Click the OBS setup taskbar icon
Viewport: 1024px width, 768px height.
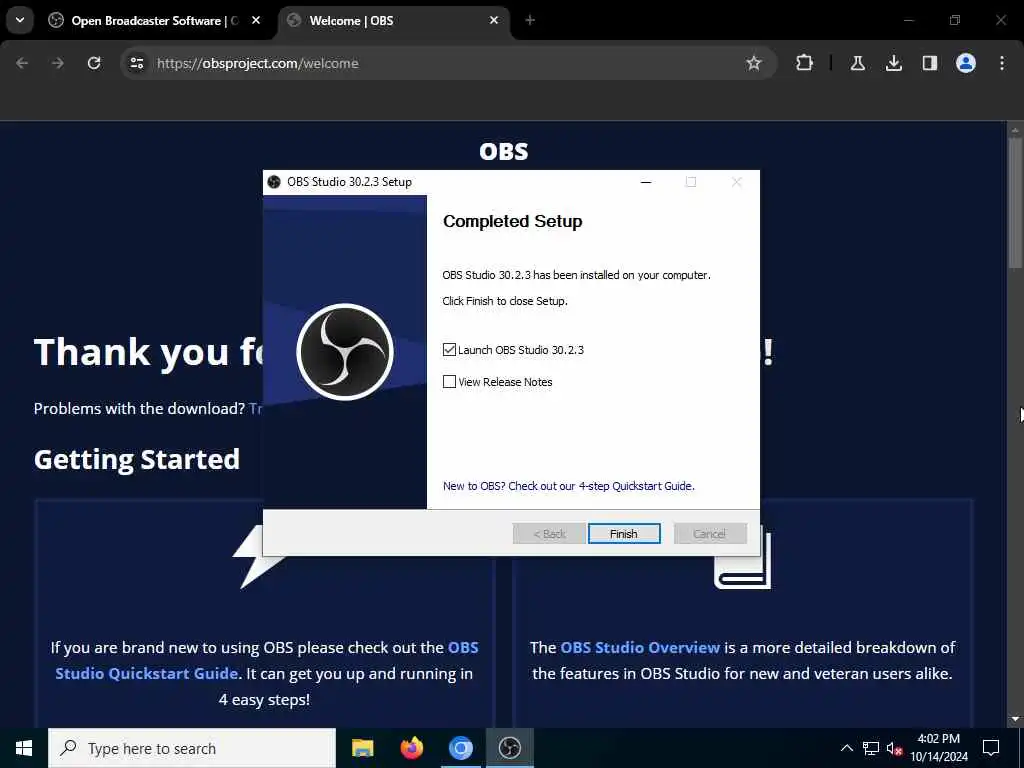click(x=509, y=748)
